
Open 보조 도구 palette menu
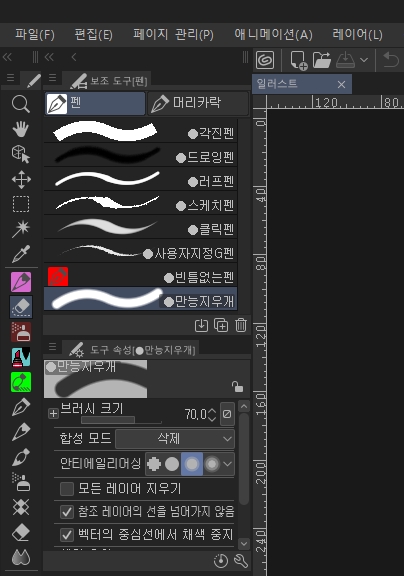(53, 78)
